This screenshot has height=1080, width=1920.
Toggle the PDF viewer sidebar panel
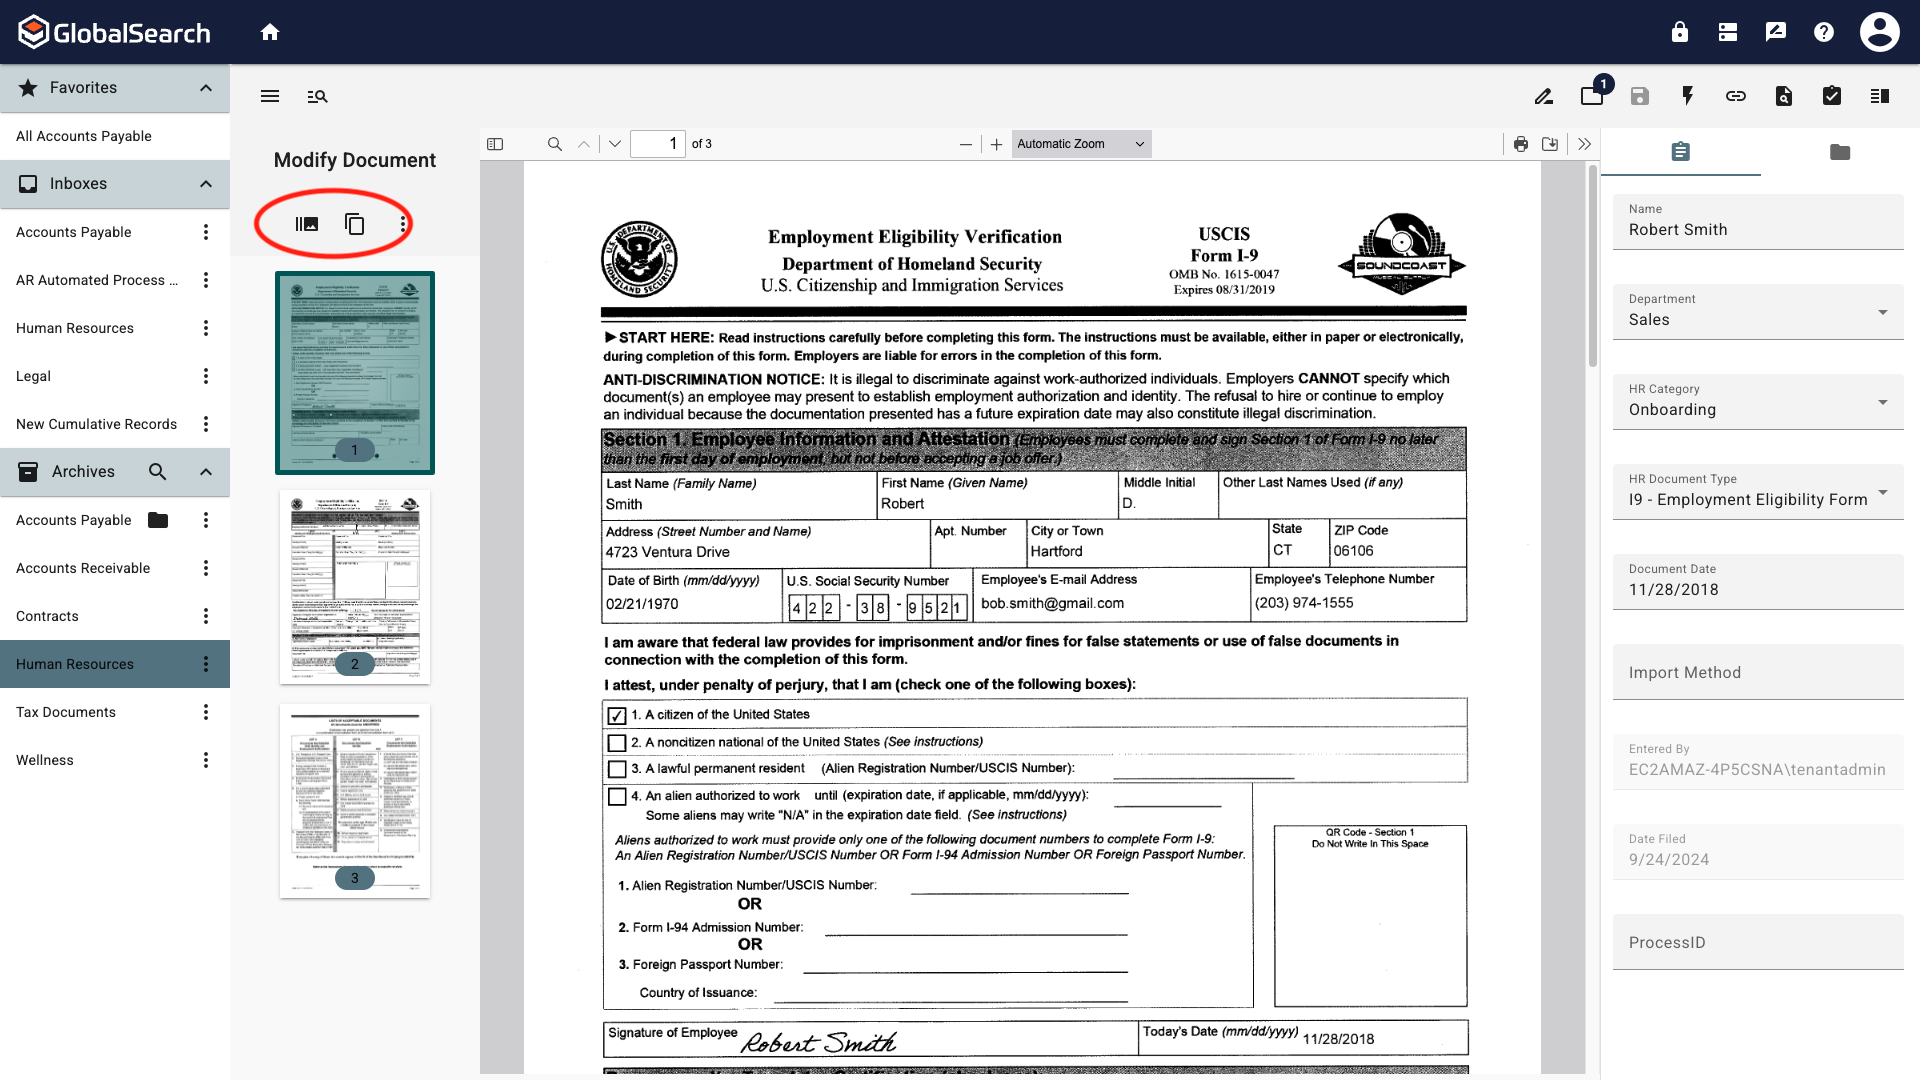tap(494, 143)
